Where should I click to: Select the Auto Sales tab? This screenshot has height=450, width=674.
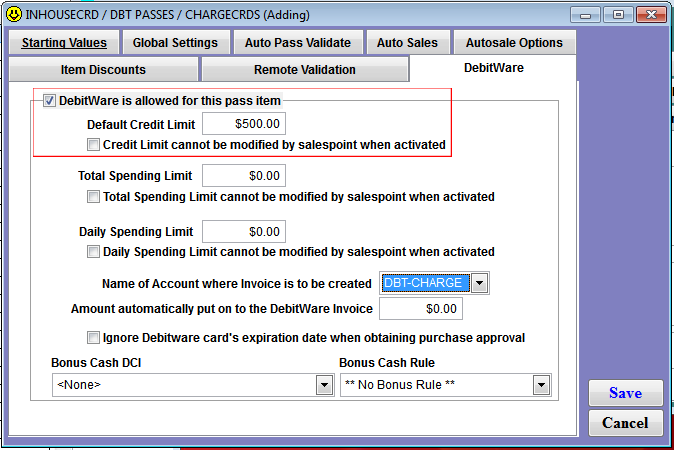pyautogui.click(x=407, y=43)
